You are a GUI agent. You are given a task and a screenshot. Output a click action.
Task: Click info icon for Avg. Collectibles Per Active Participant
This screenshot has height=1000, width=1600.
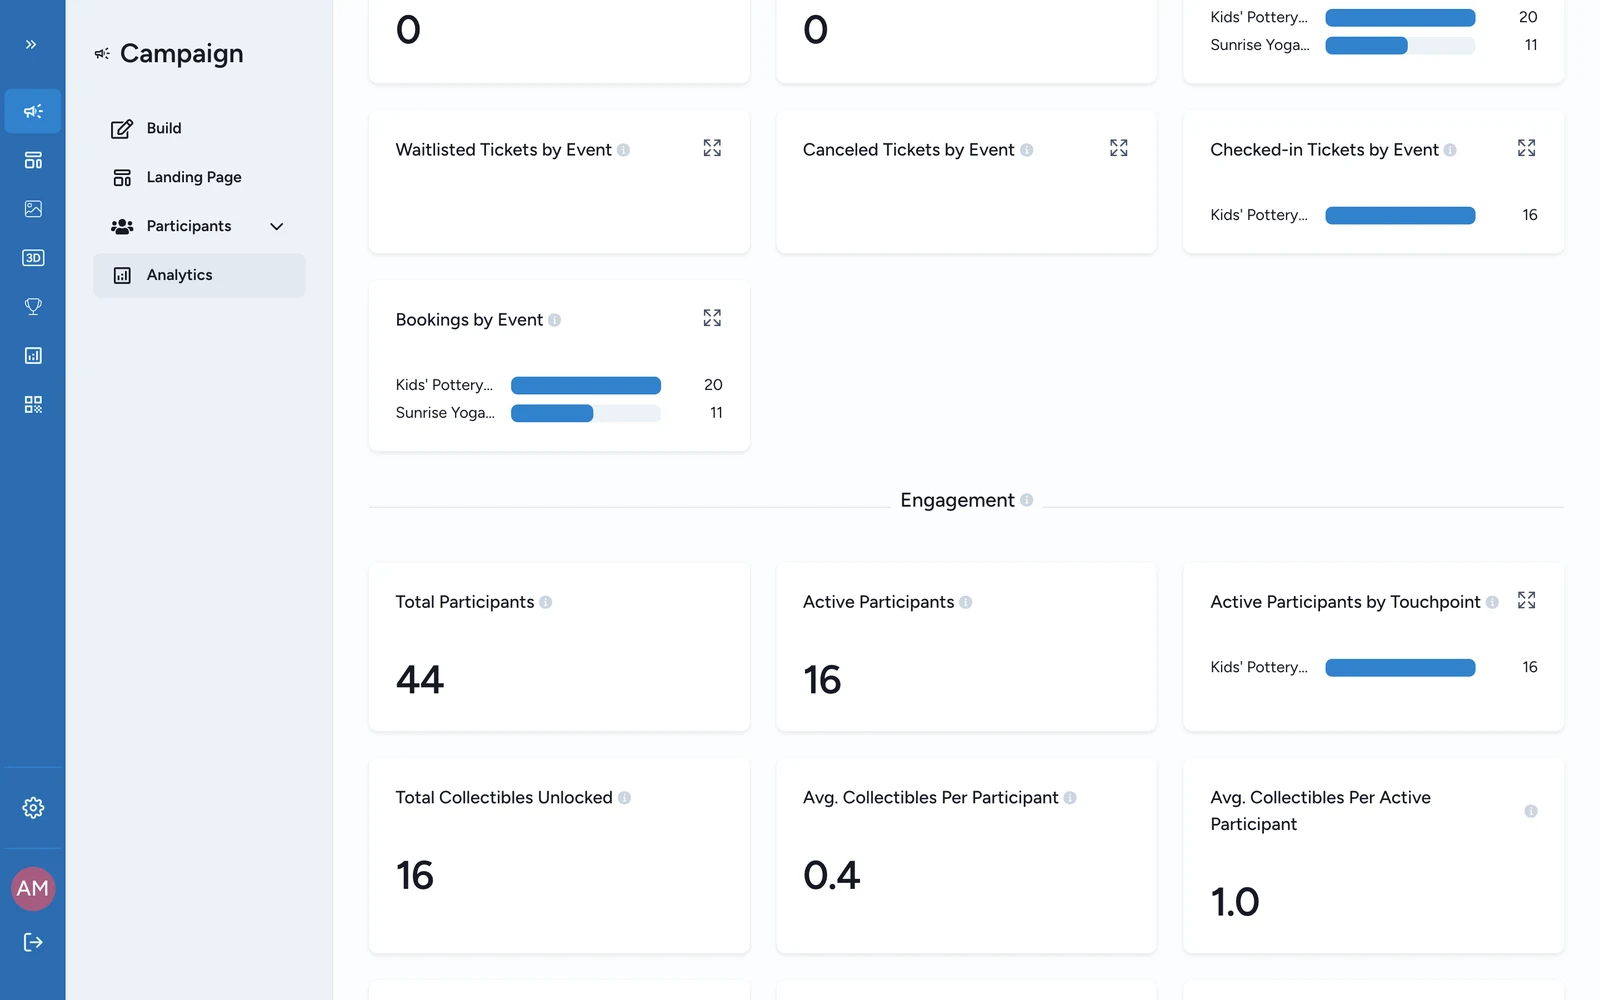point(1531,811)
